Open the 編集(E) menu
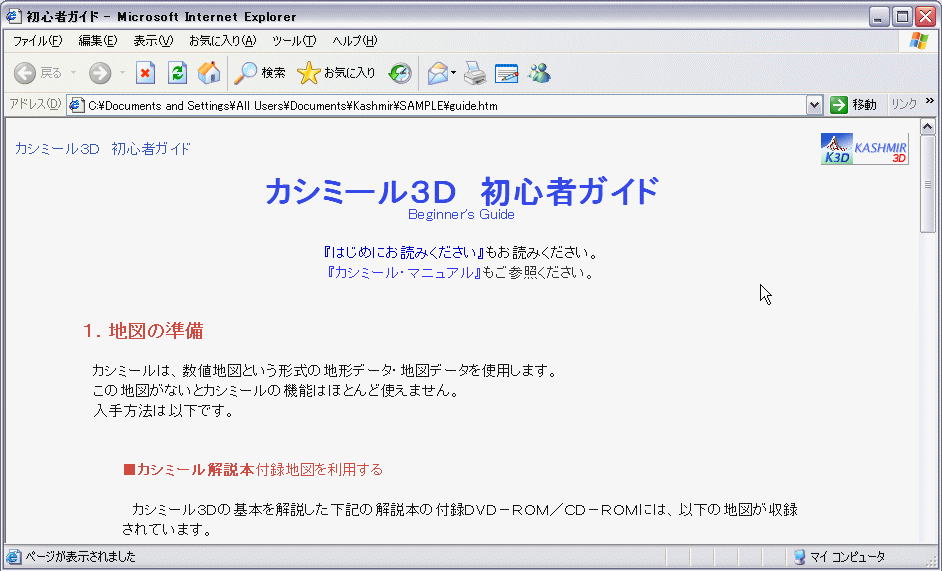Viewport: 942px width, 571px height. tap(97, 41)
